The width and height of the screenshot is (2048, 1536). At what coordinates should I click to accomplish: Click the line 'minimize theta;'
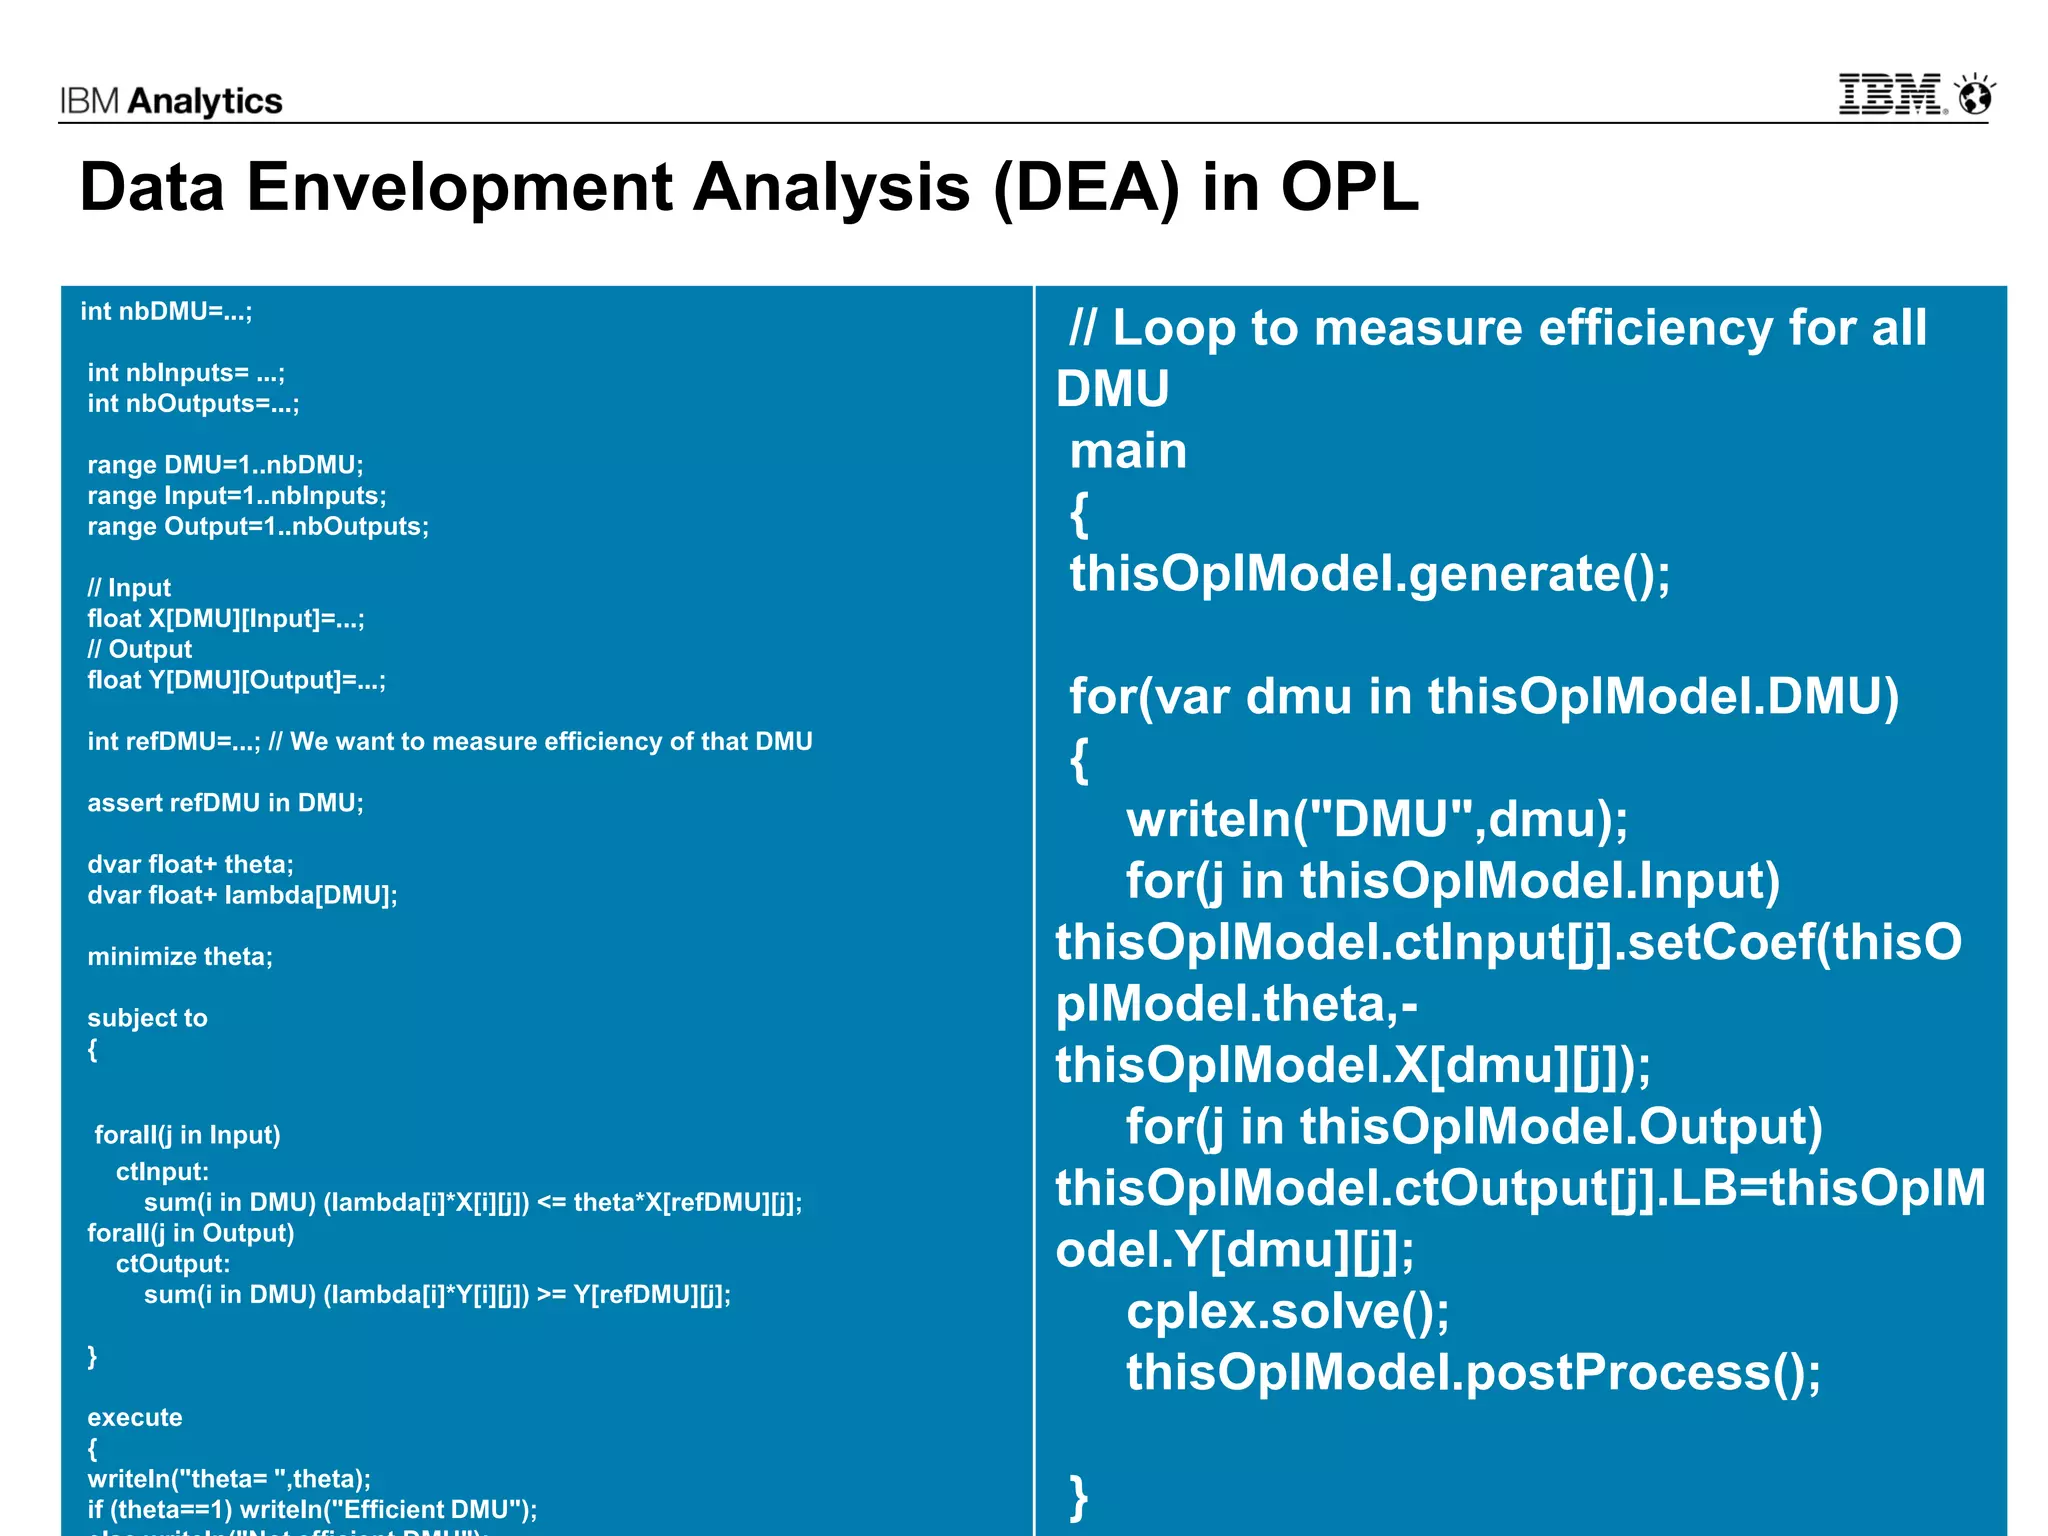coord(180,957)
